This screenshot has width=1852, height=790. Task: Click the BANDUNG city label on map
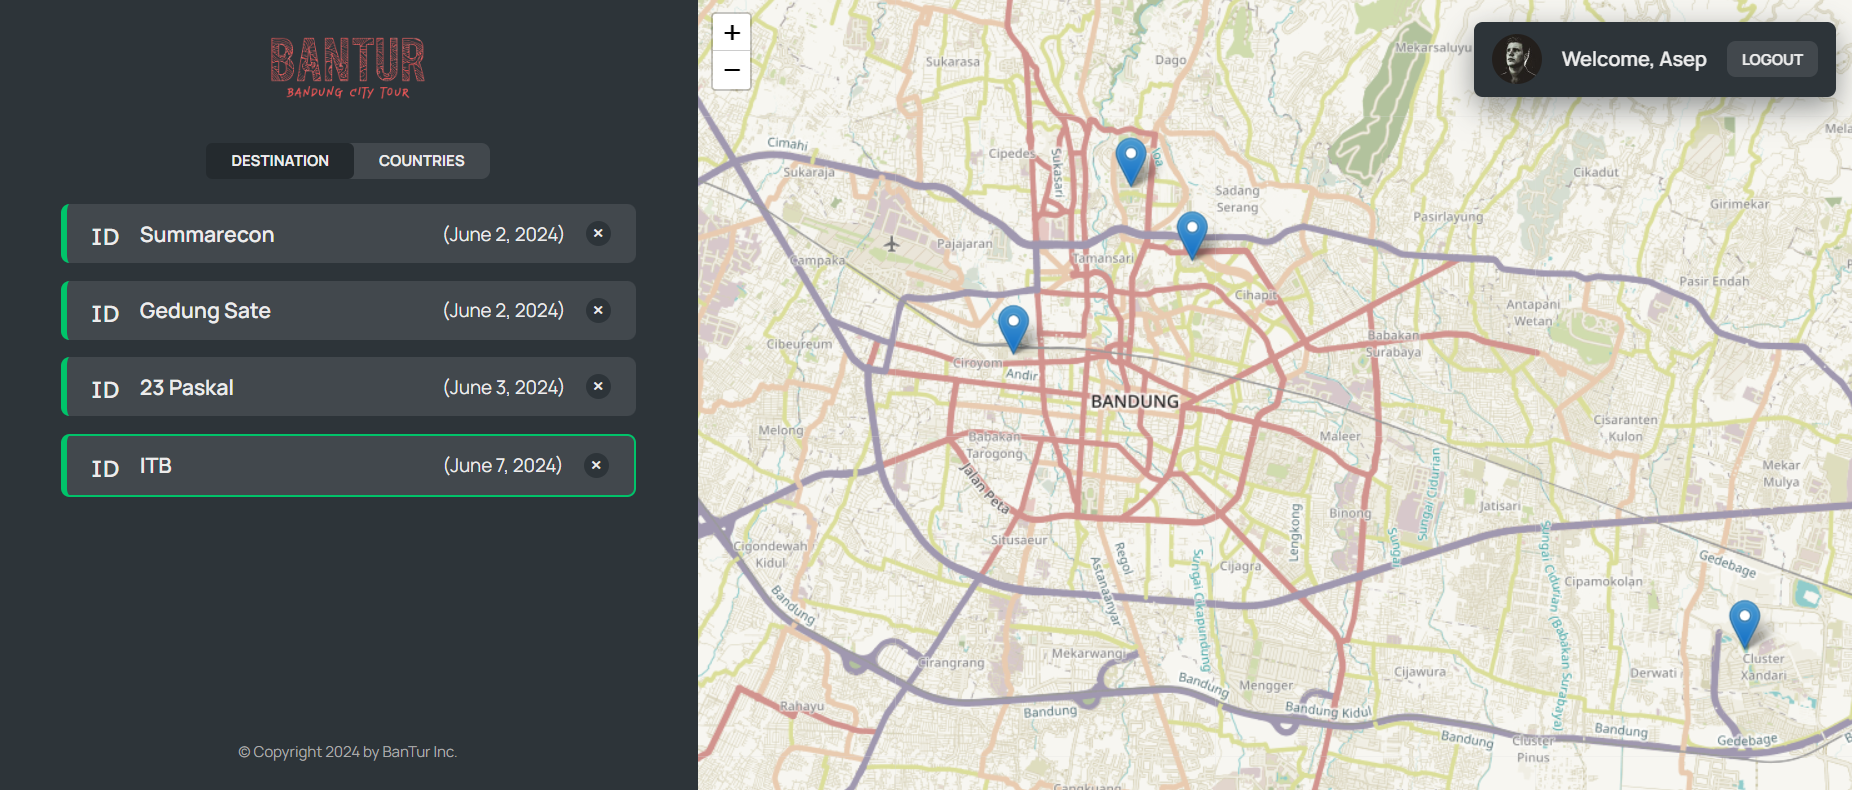point(1135,401)
